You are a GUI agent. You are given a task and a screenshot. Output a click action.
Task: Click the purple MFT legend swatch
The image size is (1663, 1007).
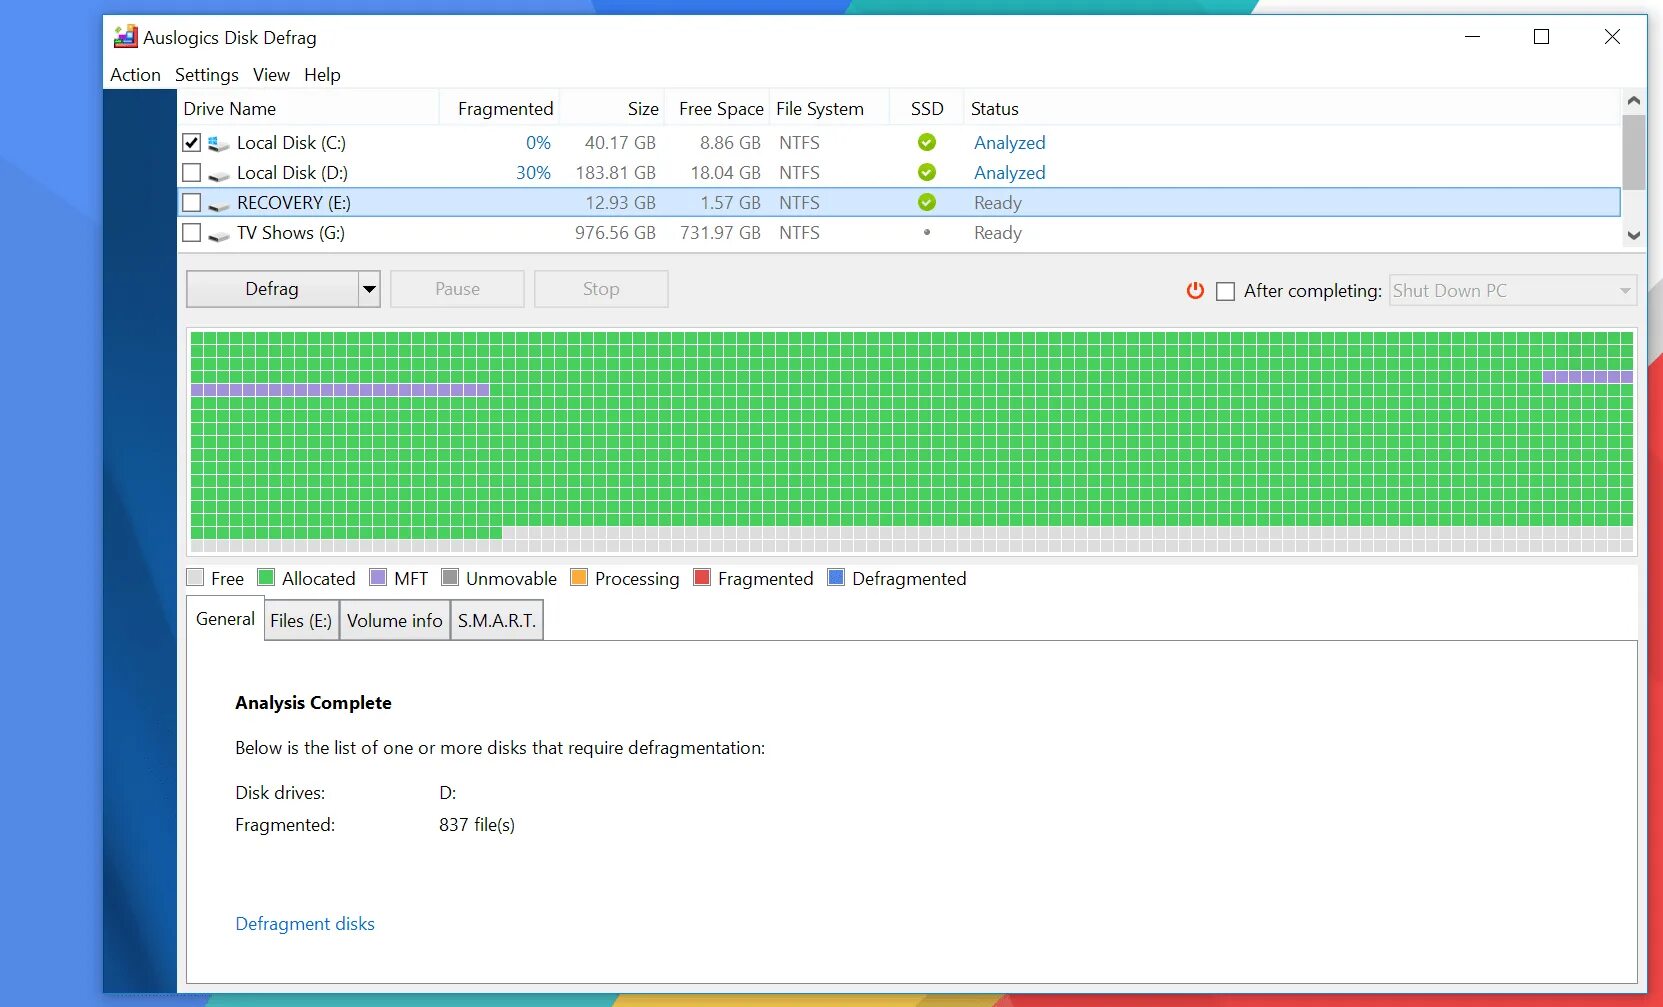click(x=378, y=577)
